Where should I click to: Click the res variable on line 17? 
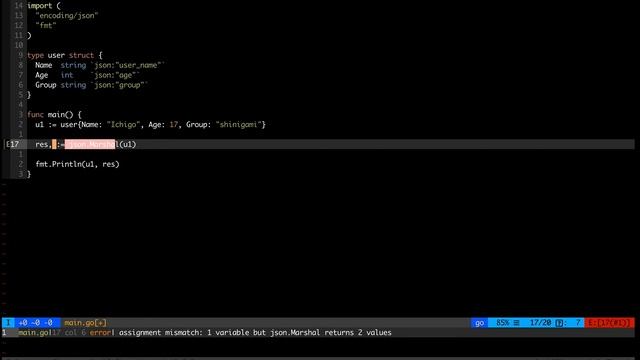[42, 144]
